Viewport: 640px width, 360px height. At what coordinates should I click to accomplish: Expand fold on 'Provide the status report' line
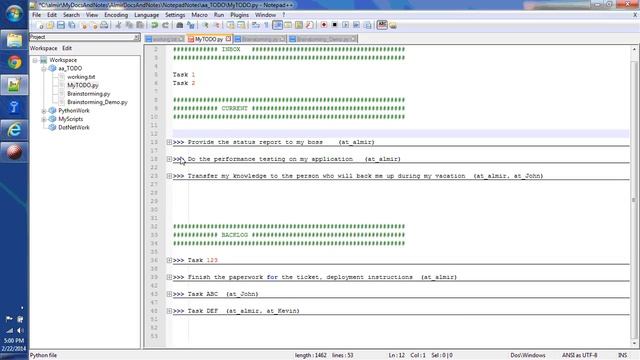pyautogui.click(x=169, y=142)
